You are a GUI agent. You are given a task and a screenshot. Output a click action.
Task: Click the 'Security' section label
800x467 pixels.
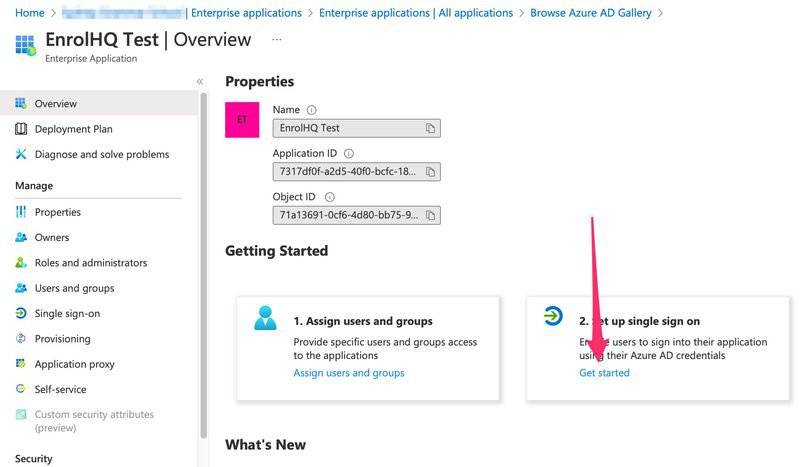[34, 458]
